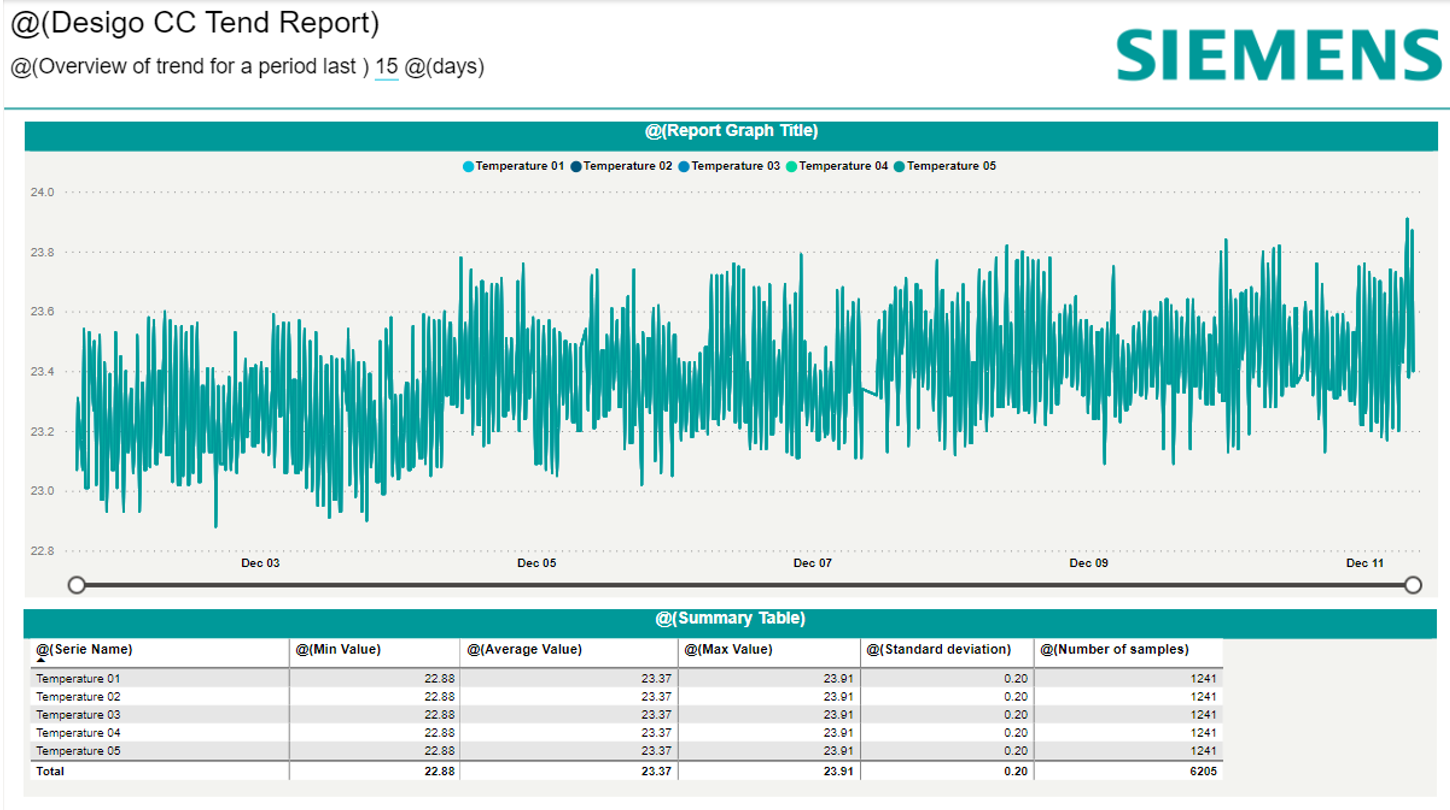Sort by the Average Value column header
Screen dimensions: 1450x810
[x=523, y=650]
